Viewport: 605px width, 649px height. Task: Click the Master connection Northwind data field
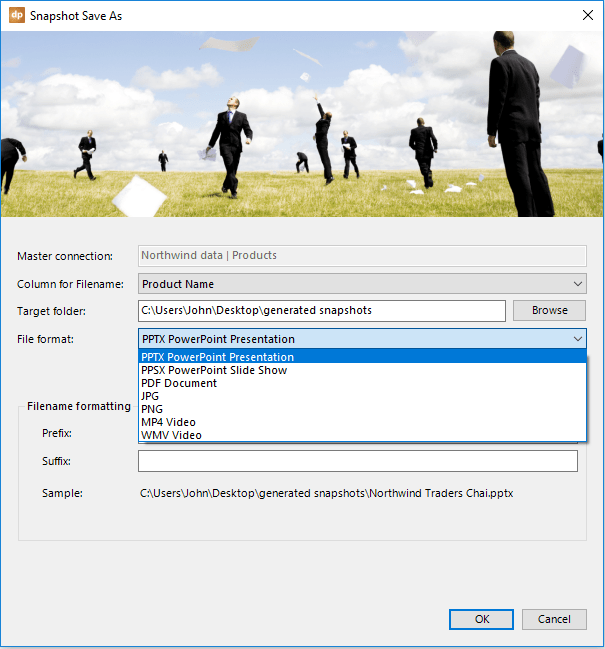362,255
